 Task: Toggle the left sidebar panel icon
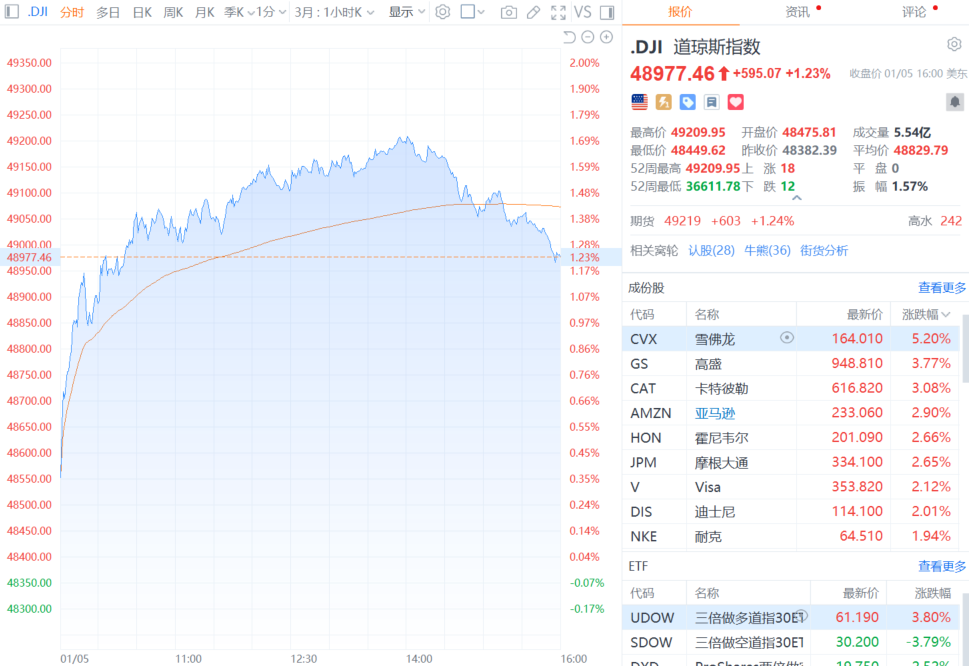click(12, 12)
